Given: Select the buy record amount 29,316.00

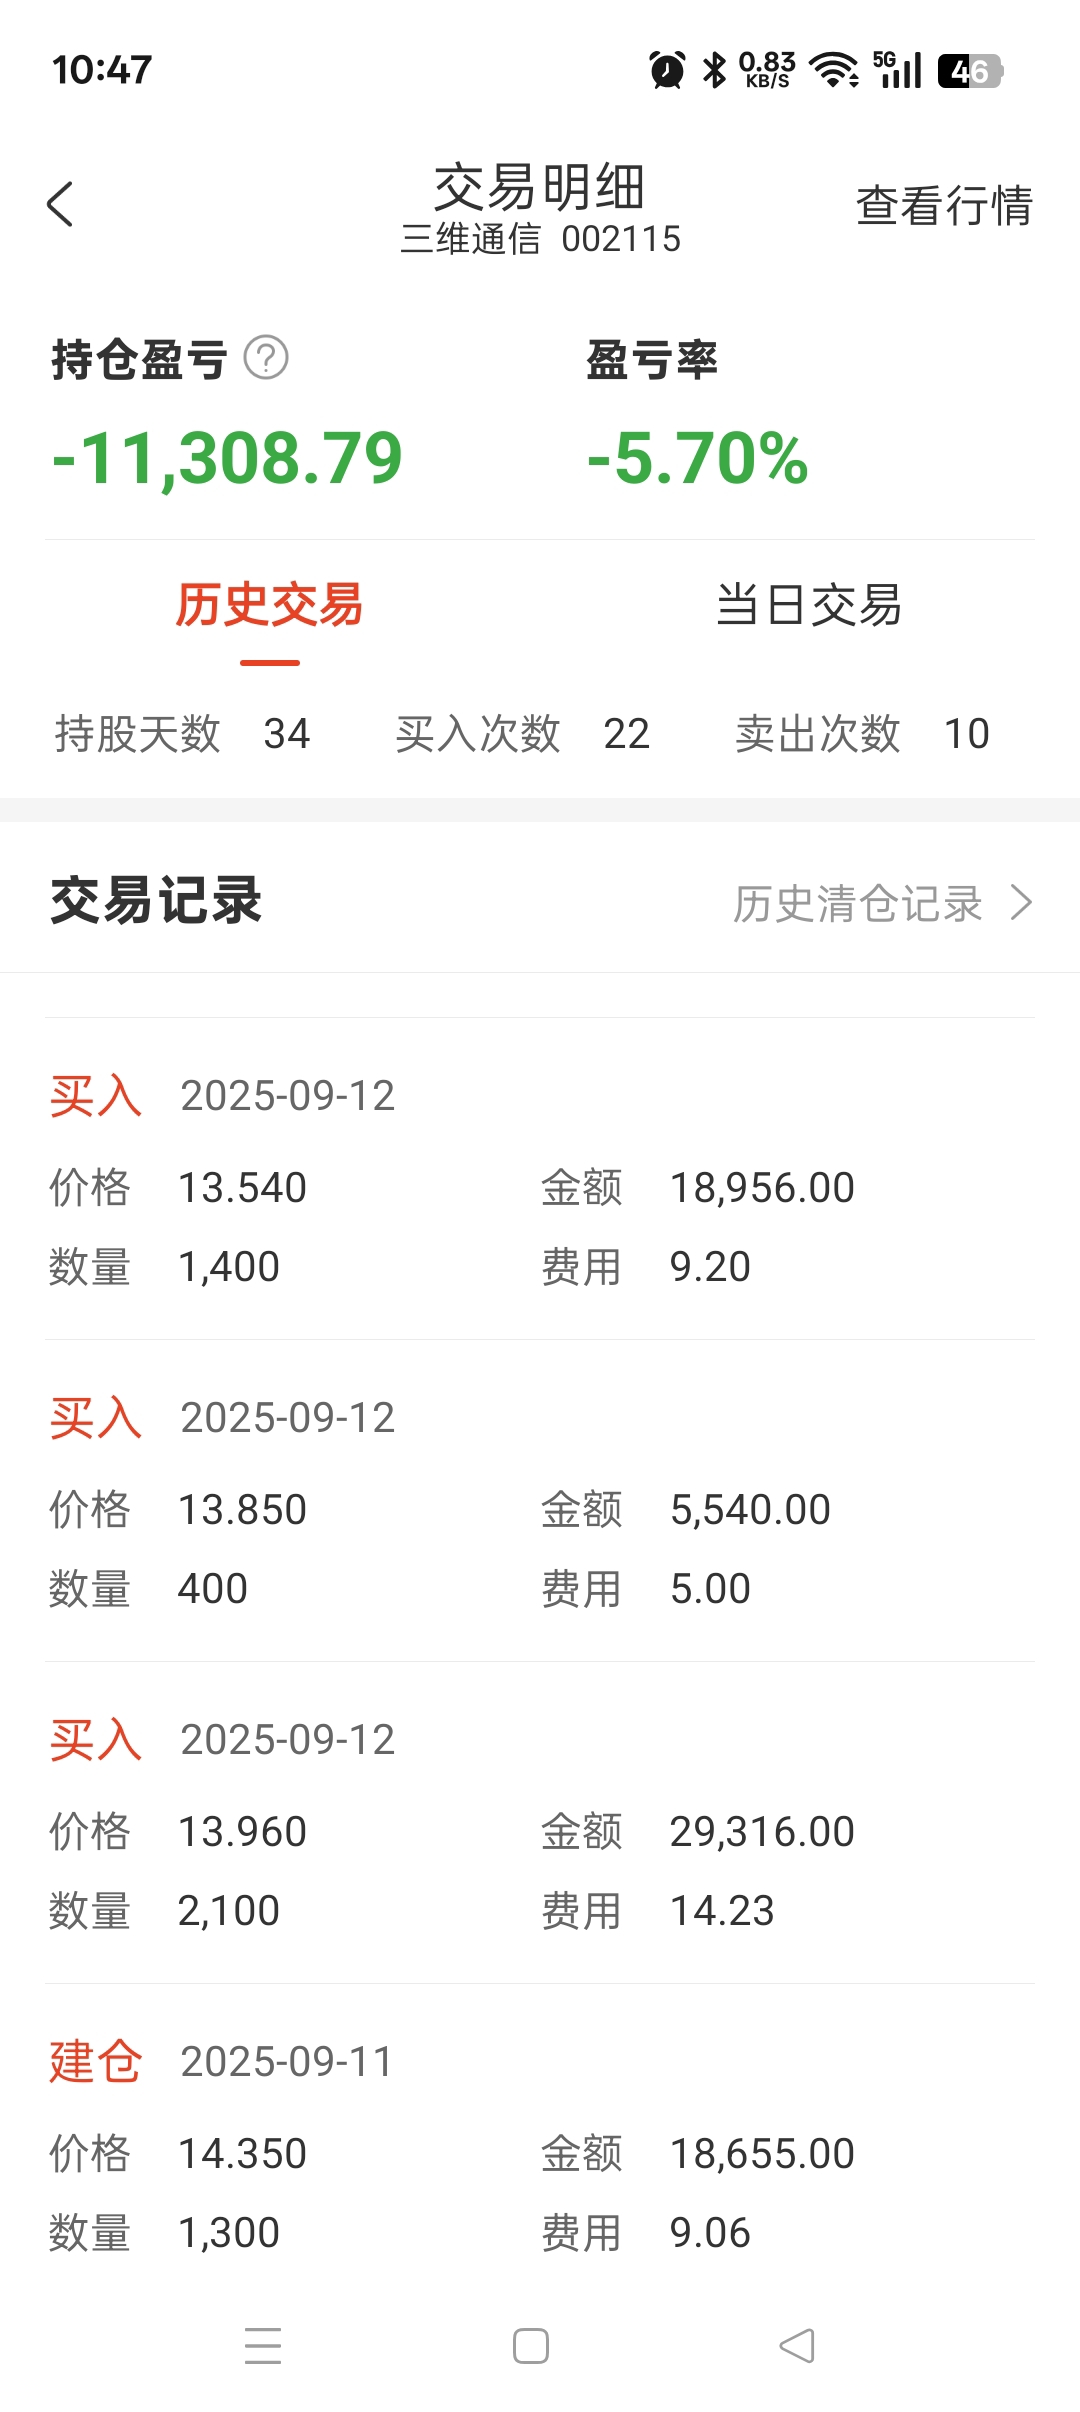Looking at the screenshot, I should [761, 1832].
